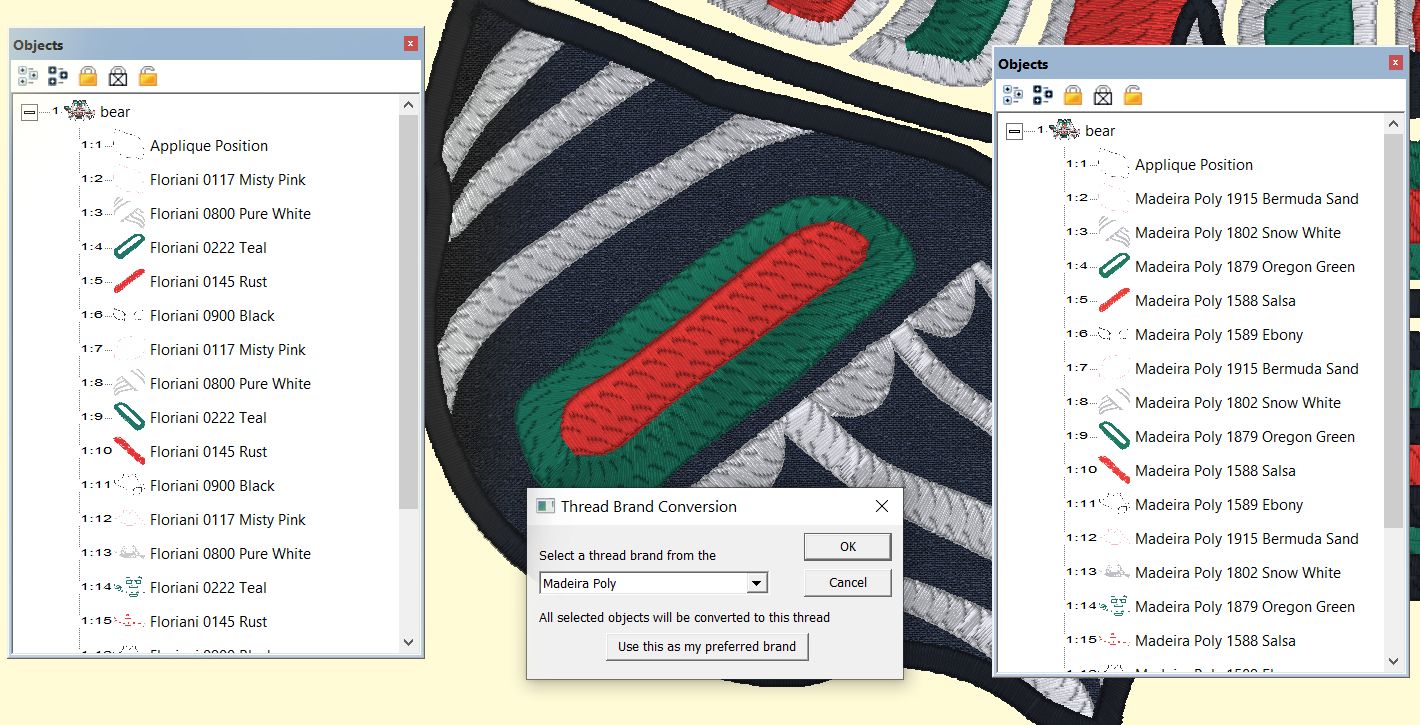Click scroll-down arrow in left Objects panel
Screen dimensions: 1420x725
coord(408,642)
